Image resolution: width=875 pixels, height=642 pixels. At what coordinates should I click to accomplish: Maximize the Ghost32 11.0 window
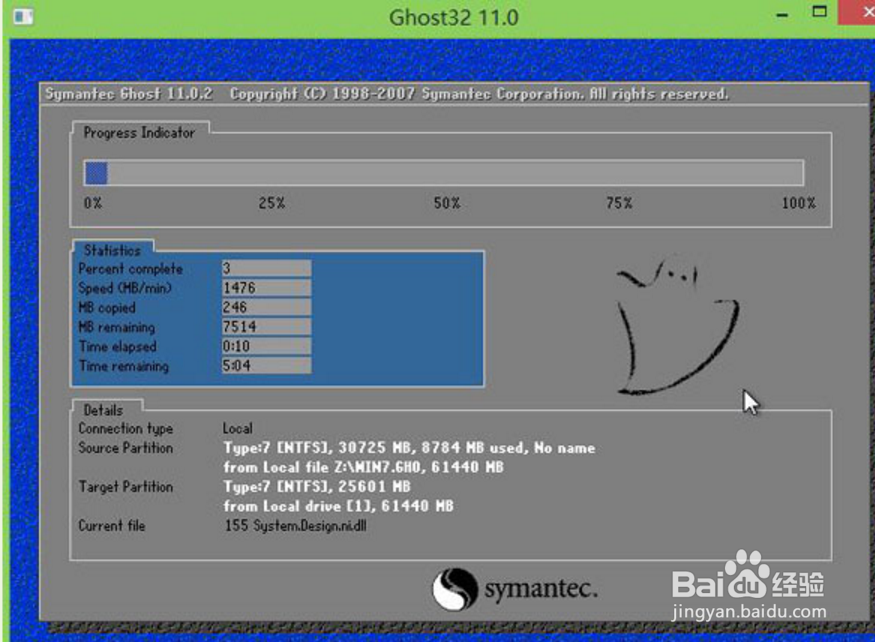[x=819, y=12]
